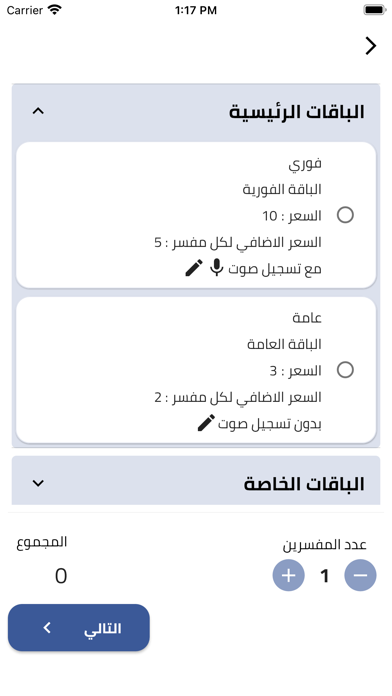Screen dimensions: 392x696
Task: Tap the battery icon in status bar
Action: pyautogui.click(x=375, y=10)
